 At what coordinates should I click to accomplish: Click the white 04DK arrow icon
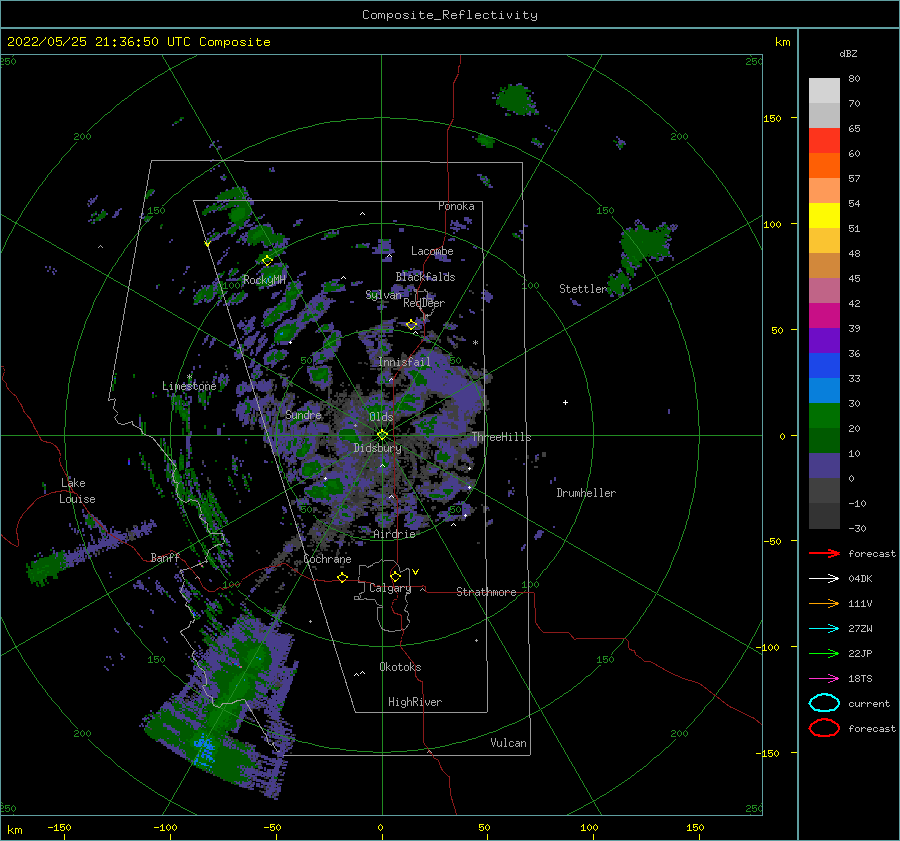tap(824, 579)
